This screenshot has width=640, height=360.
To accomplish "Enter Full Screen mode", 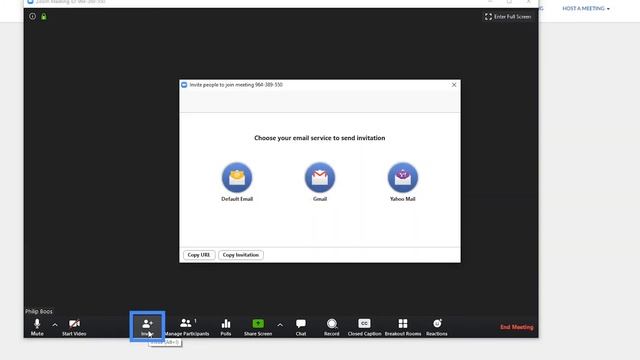I will (508, 17).
